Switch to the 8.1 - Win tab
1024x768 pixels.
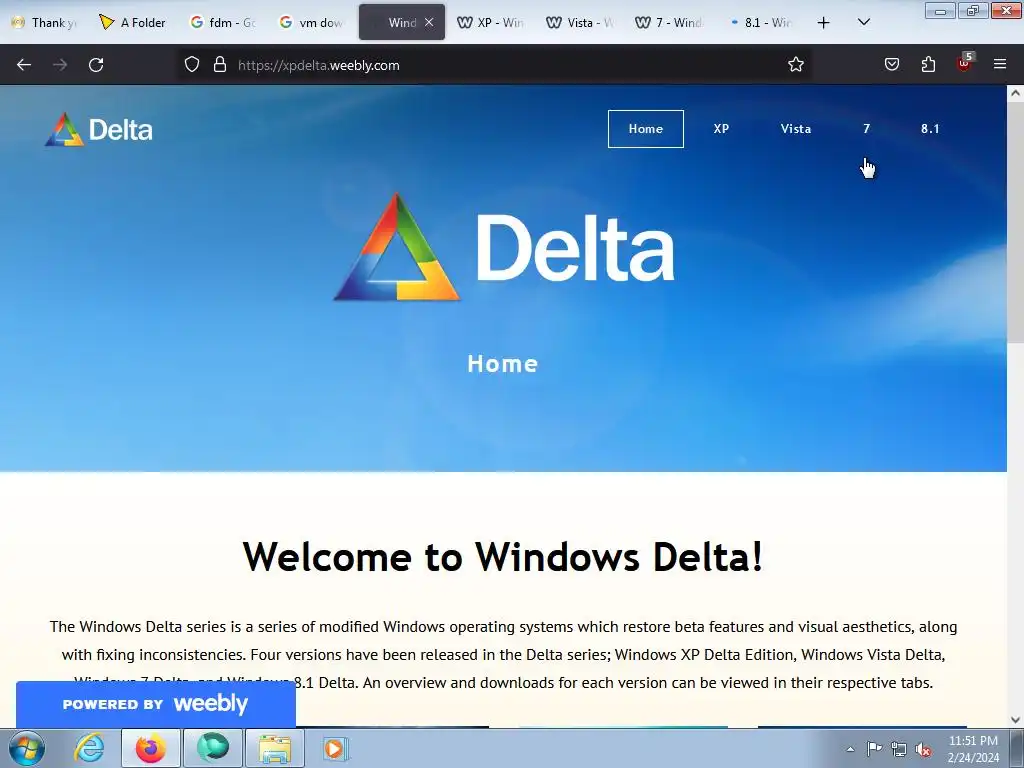pyautogui.click(x=759, y=23)
